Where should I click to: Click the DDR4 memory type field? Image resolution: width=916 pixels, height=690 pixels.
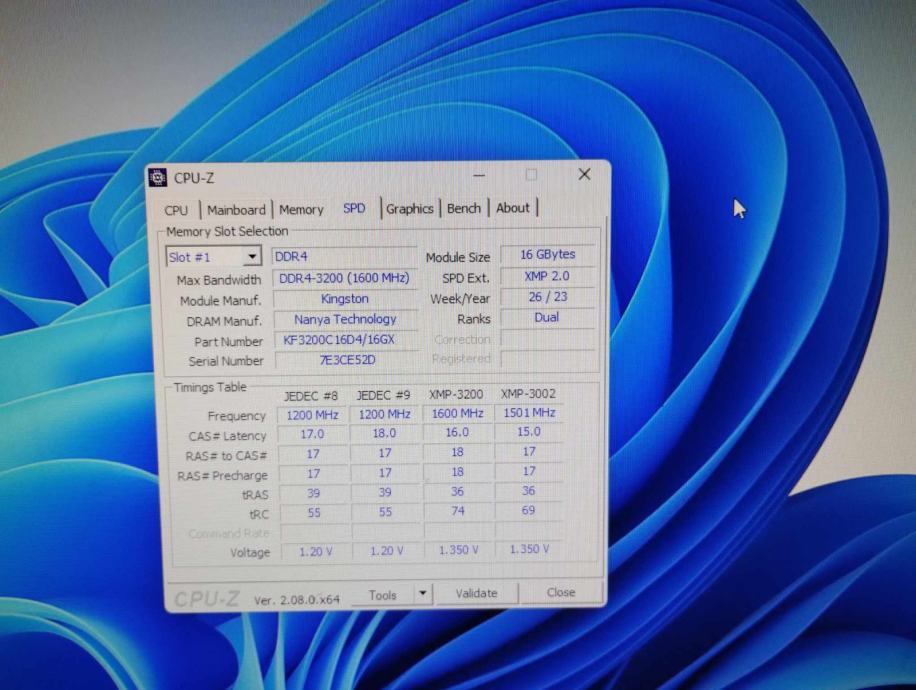point(344,256)
